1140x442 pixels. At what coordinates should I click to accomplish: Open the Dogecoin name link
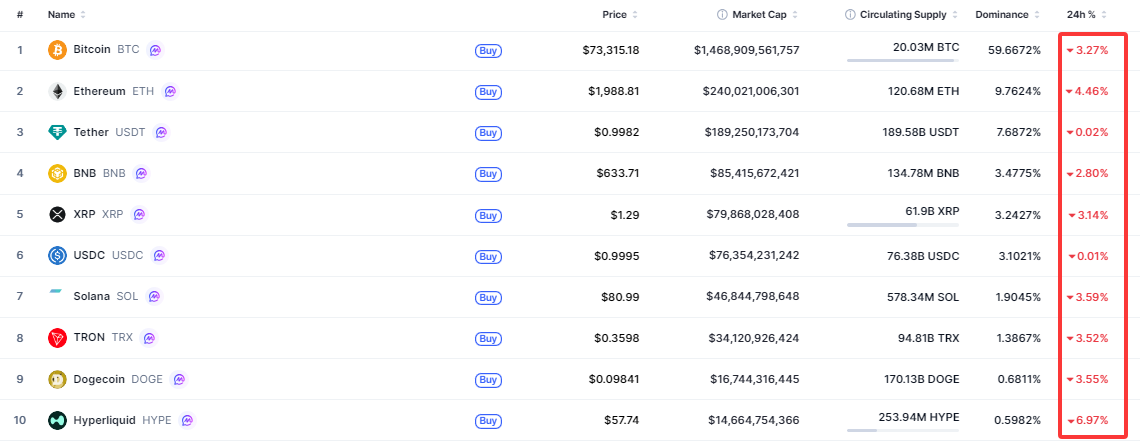coord(100,379)
